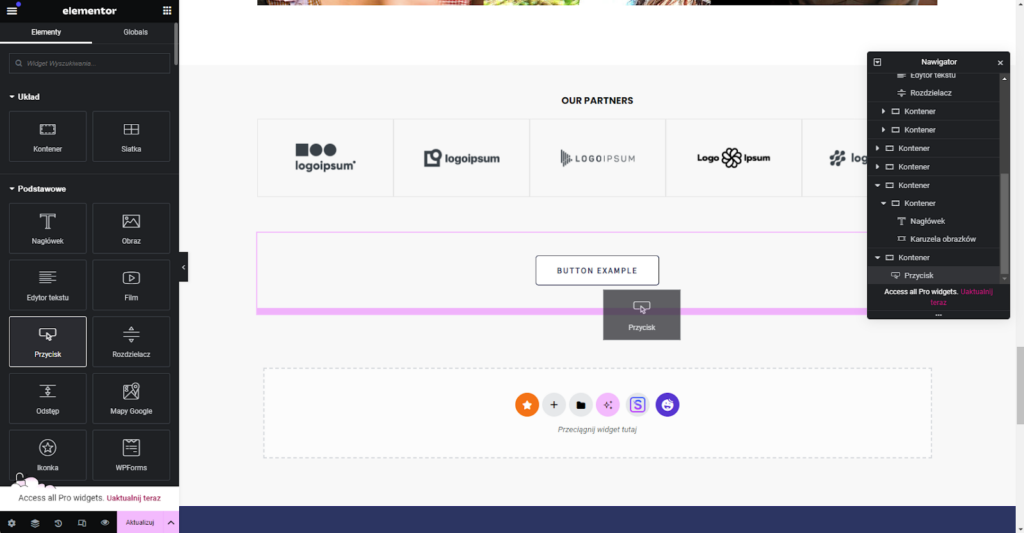Viewport: 1024px width, 533px height.
Task: Click the plus icon to add container
Action: coord(554,405)
